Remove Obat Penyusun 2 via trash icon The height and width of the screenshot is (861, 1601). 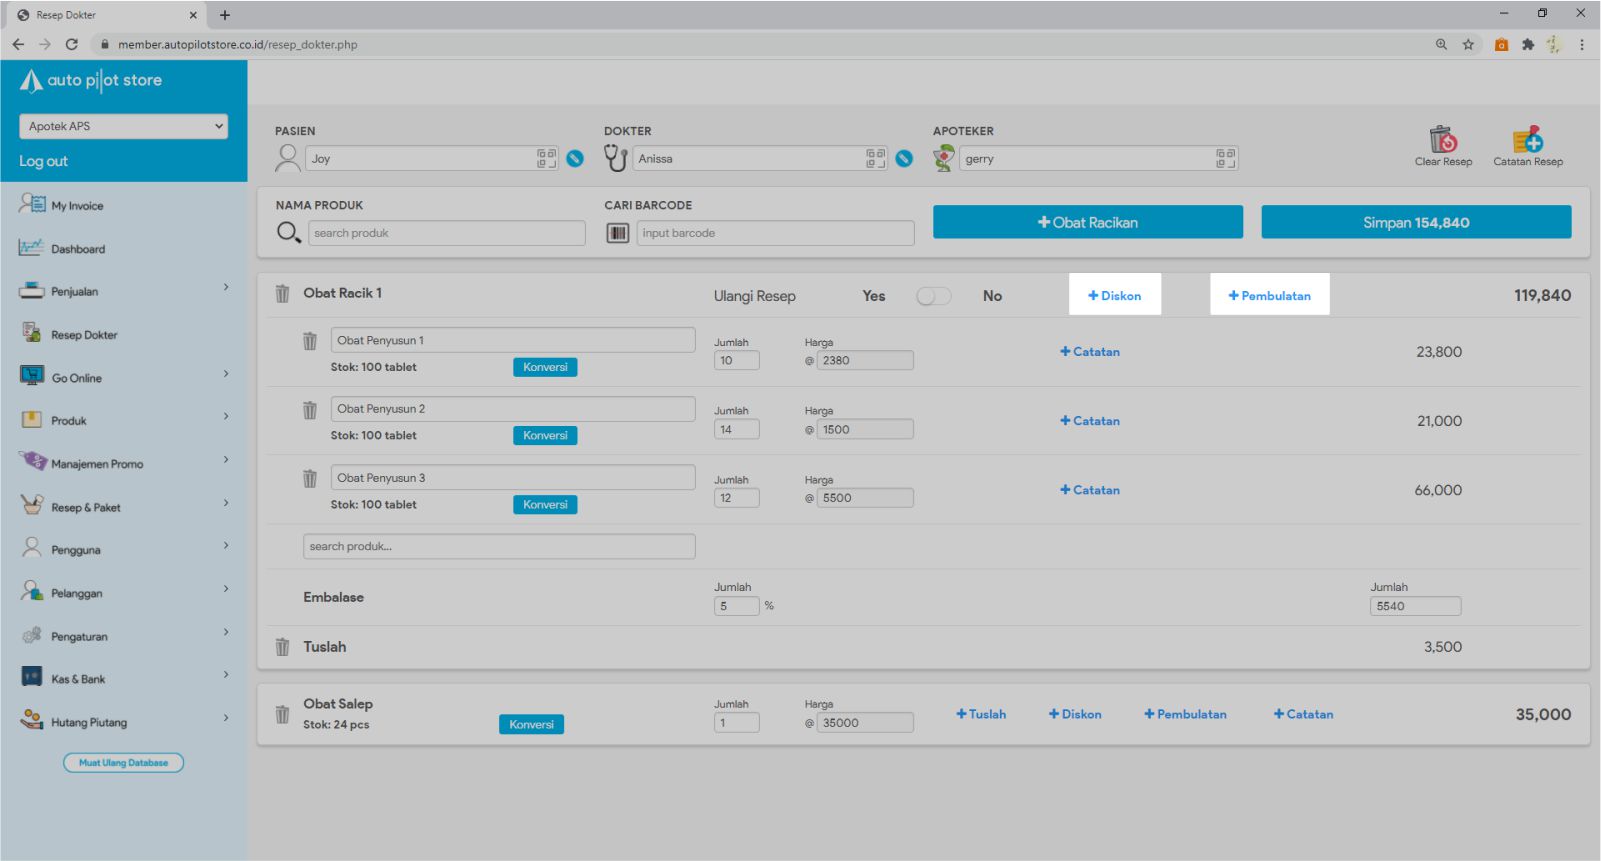pyautogui.click(x=310, y=410)
